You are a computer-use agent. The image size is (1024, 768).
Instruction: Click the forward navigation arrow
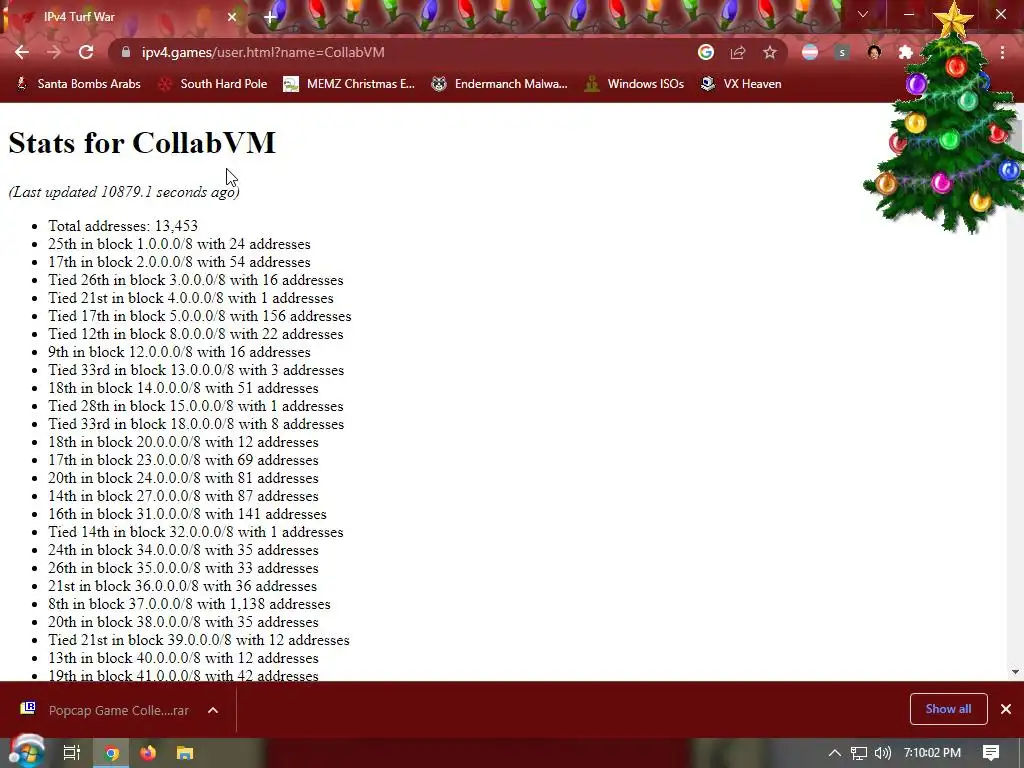click(x=54, y=52)
